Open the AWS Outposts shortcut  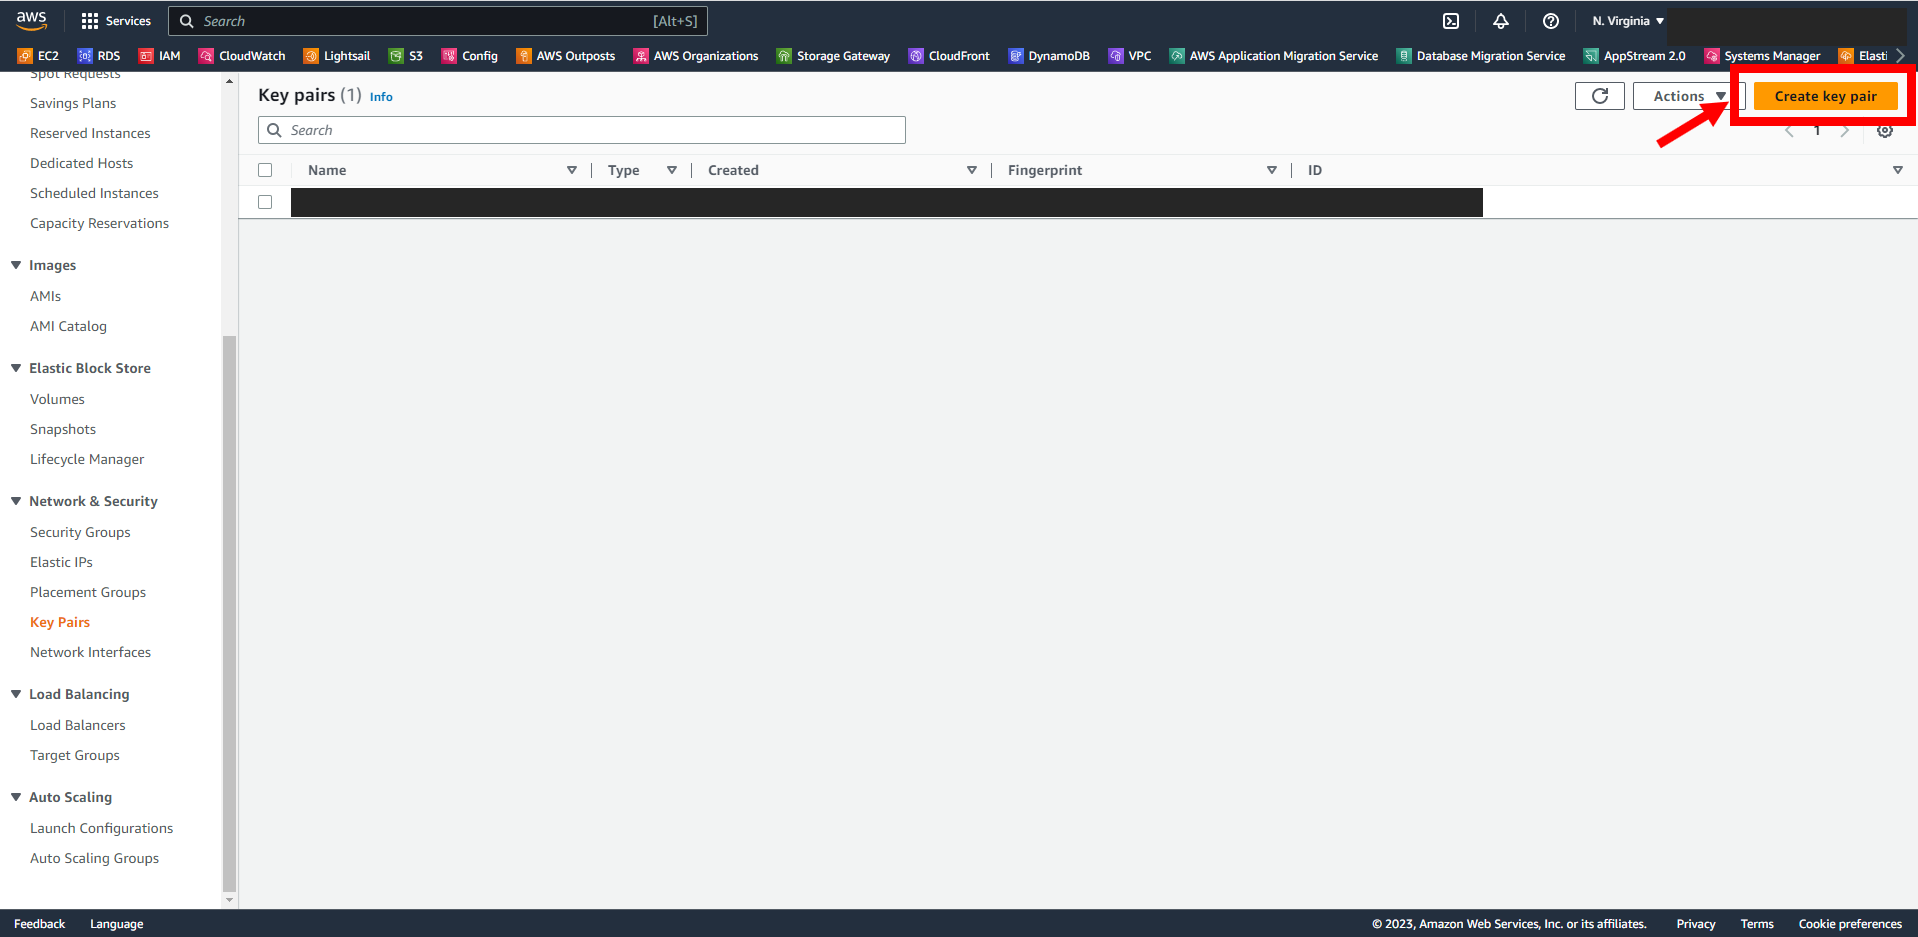pyautogui.click(x=566, y=56)
